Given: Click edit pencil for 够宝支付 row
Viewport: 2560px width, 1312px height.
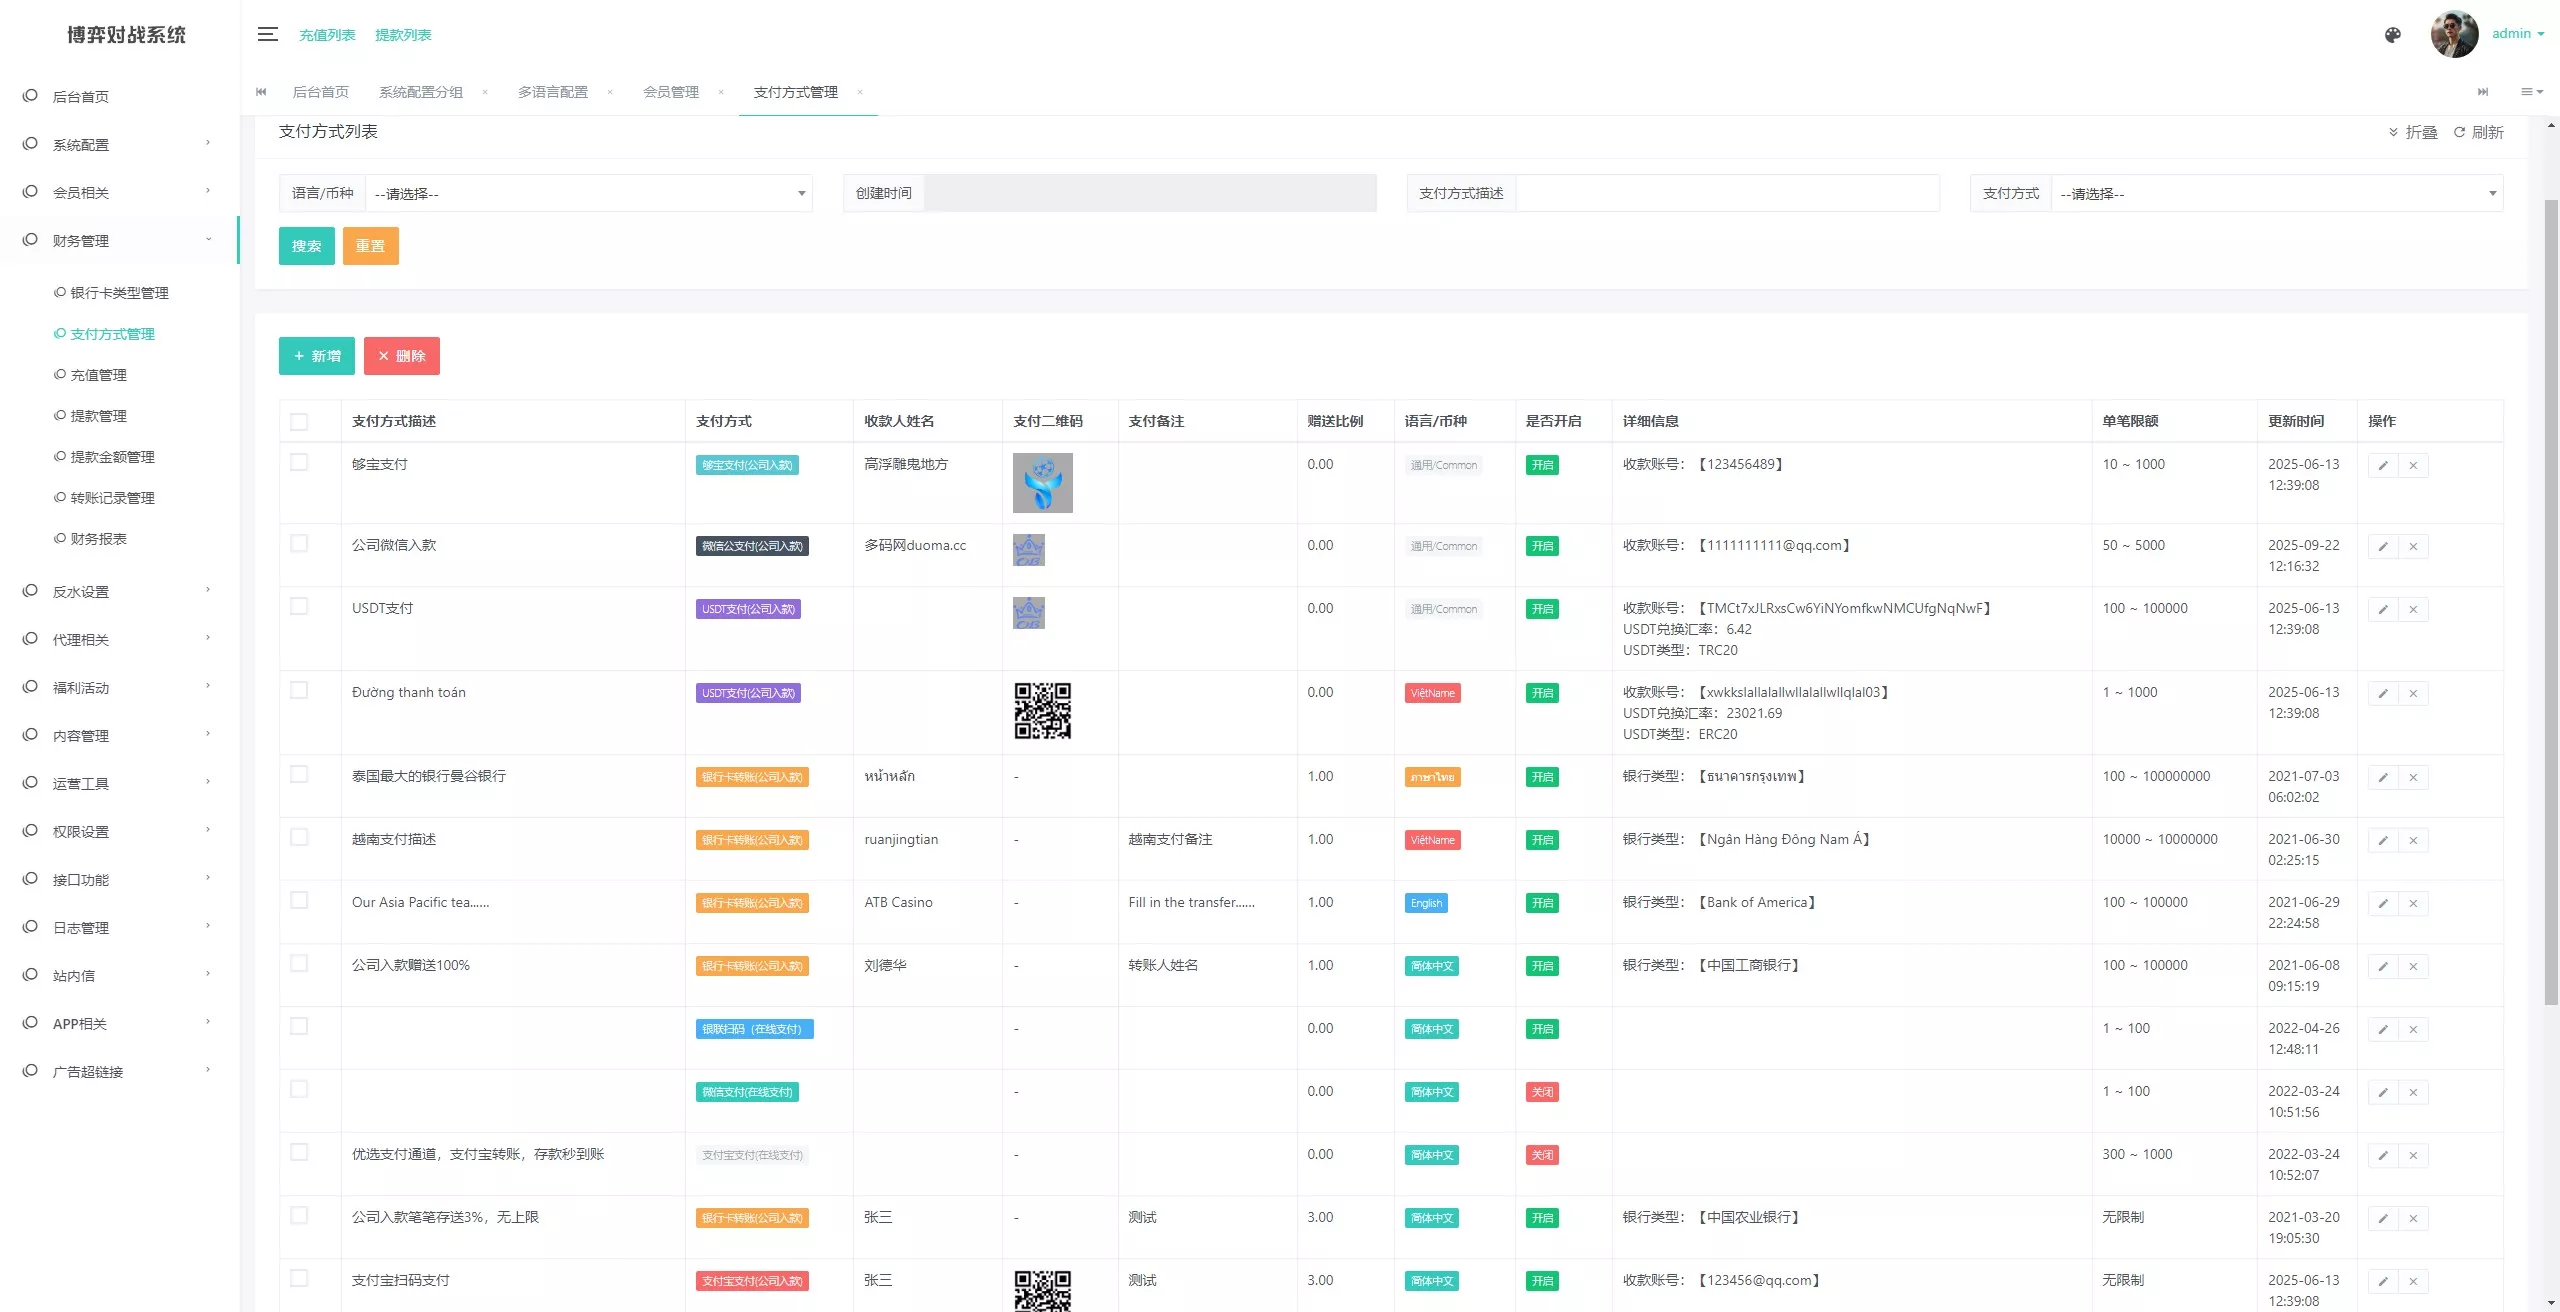Looking at the screenshot, I should [2383, 465].
